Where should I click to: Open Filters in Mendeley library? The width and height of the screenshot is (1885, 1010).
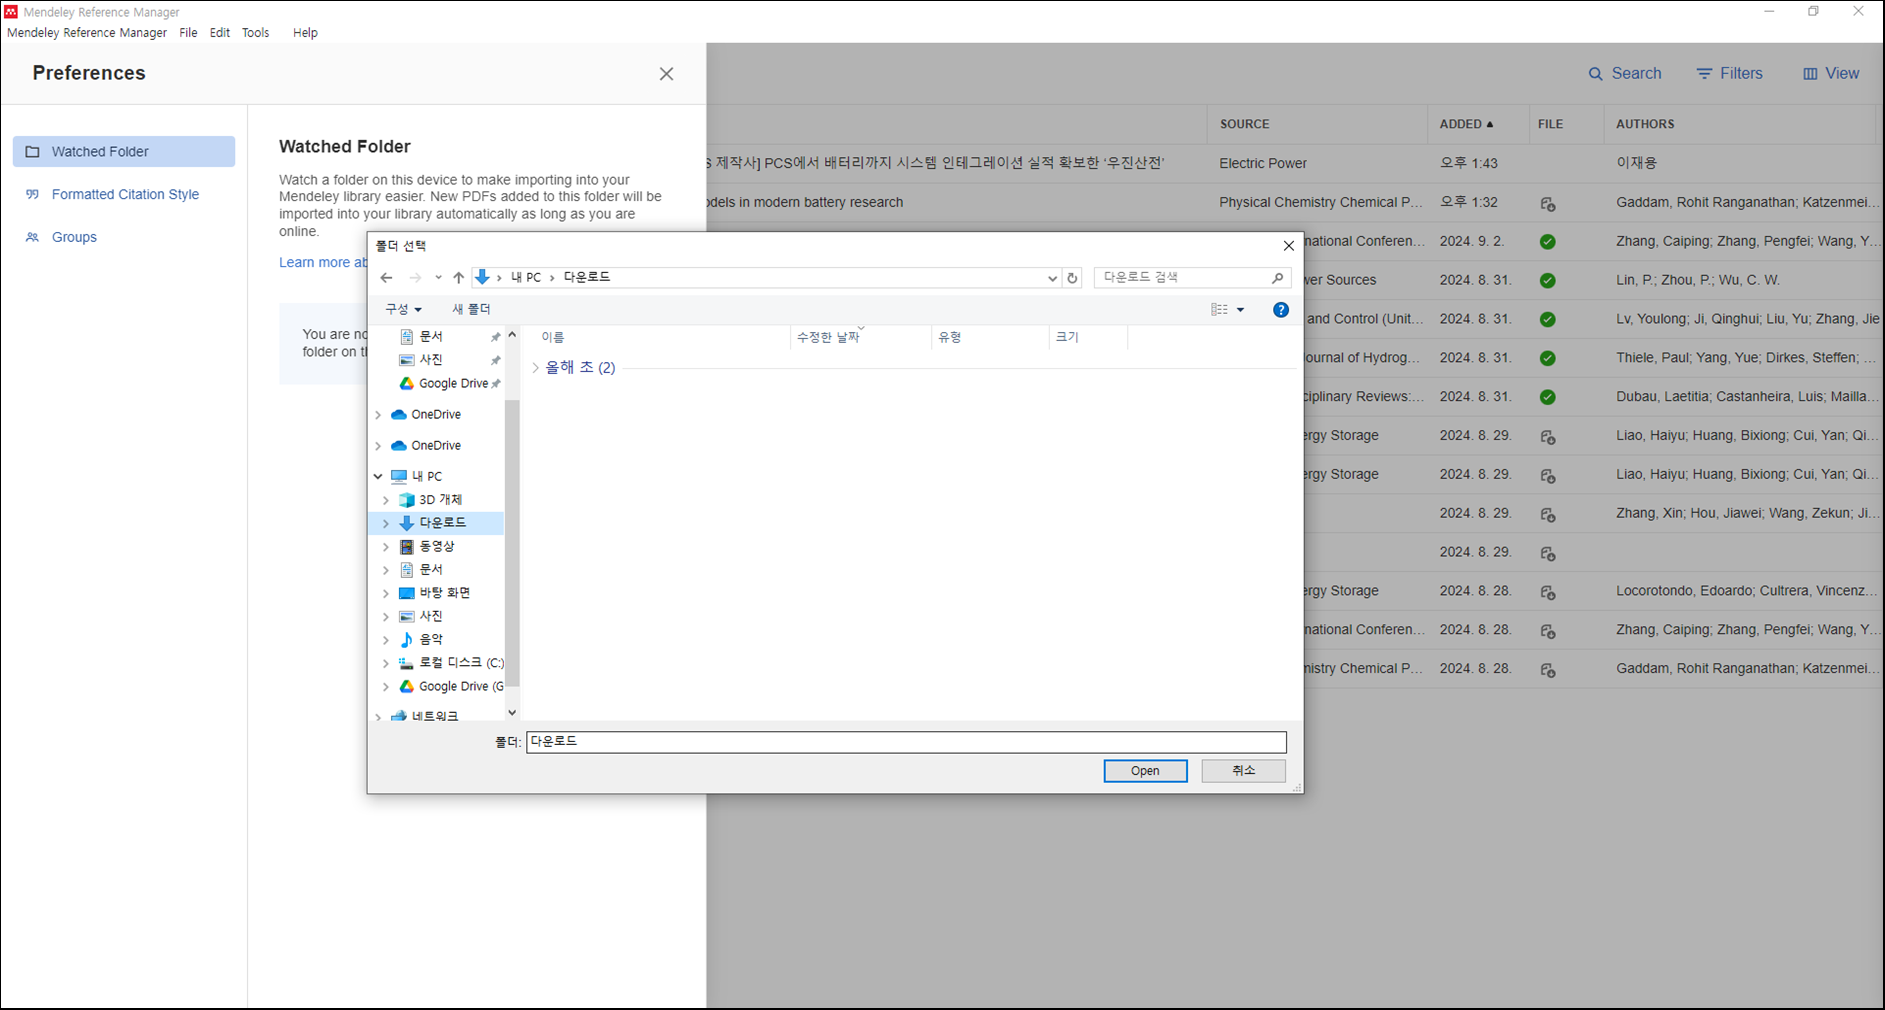(1730, 74)
